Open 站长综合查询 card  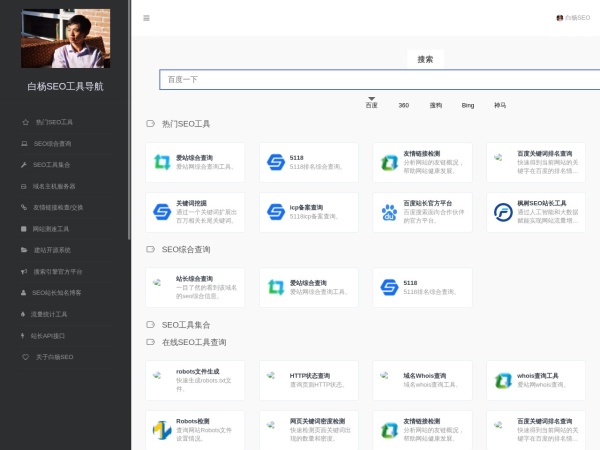coord(195,287)
